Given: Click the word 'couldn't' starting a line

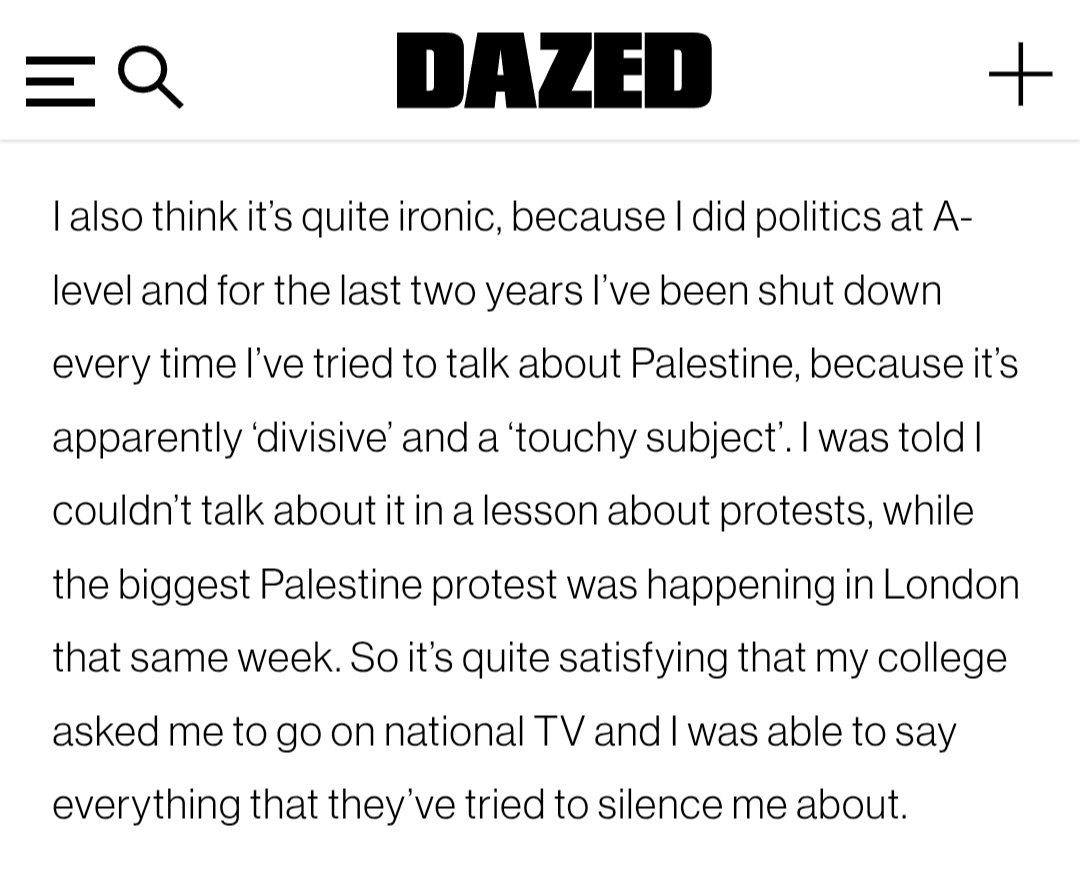Looking at the screenshot, I should click(x=123, y=511).
